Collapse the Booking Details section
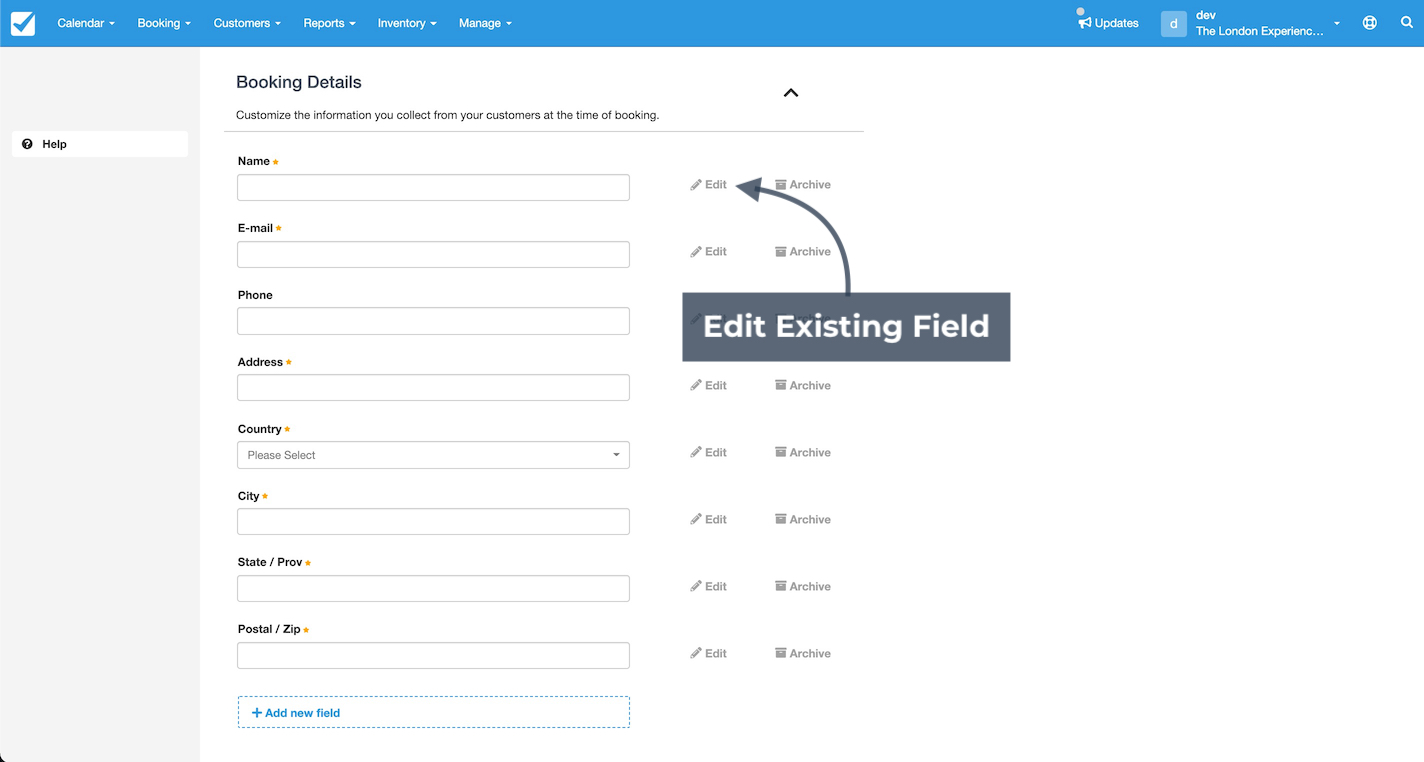 click(x=791, y=93)
